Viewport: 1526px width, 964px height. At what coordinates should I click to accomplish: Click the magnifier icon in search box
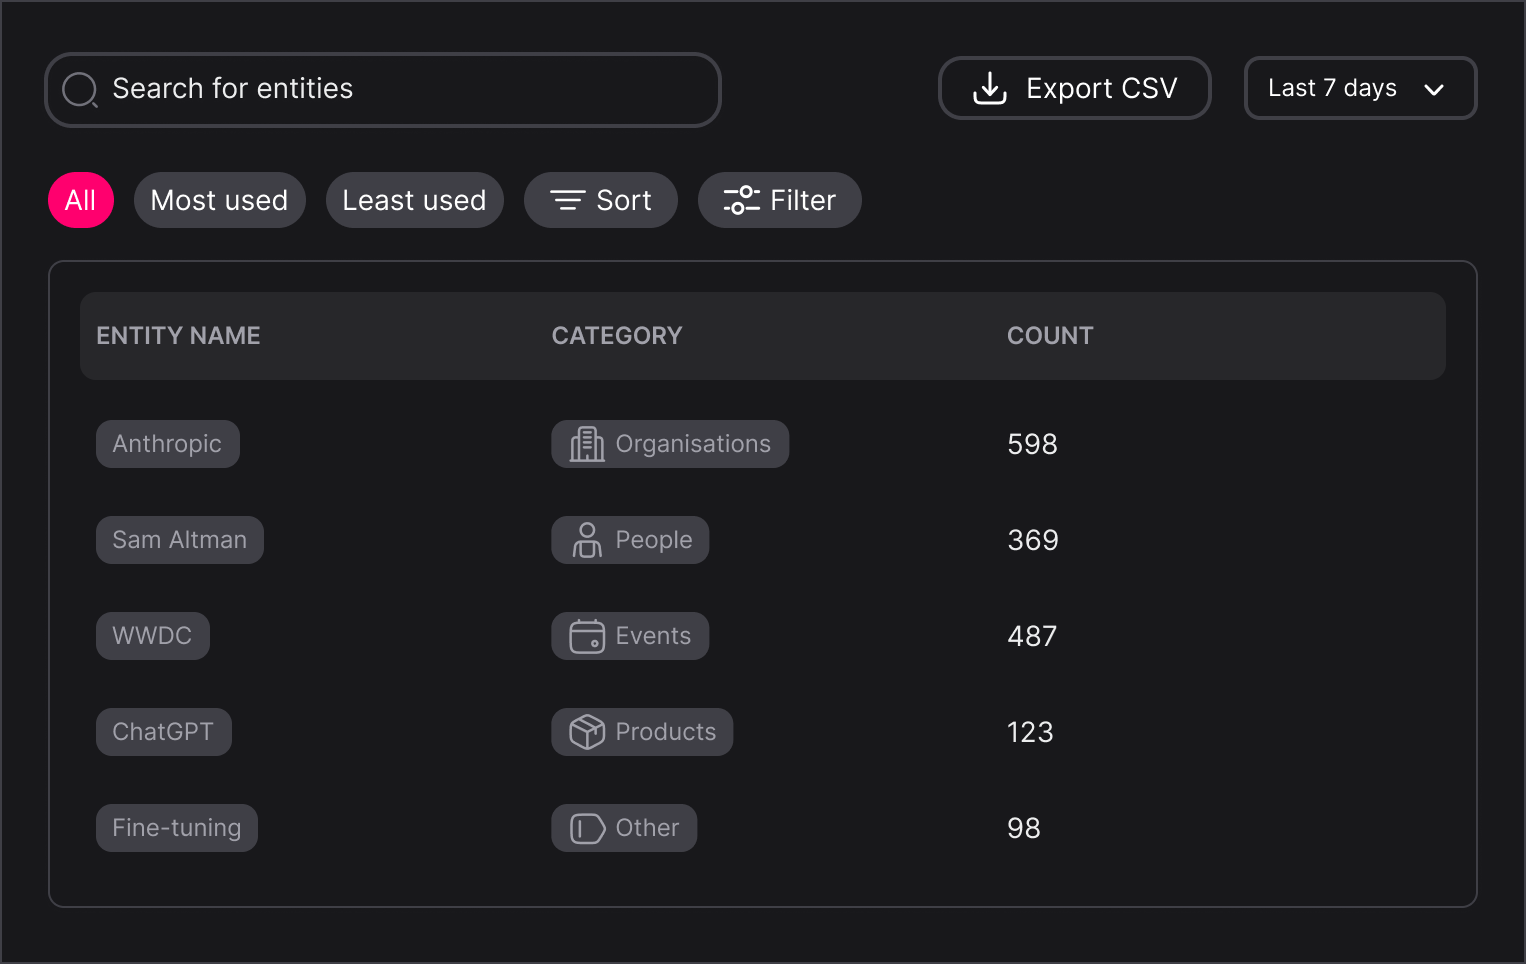tap(80, 90)
